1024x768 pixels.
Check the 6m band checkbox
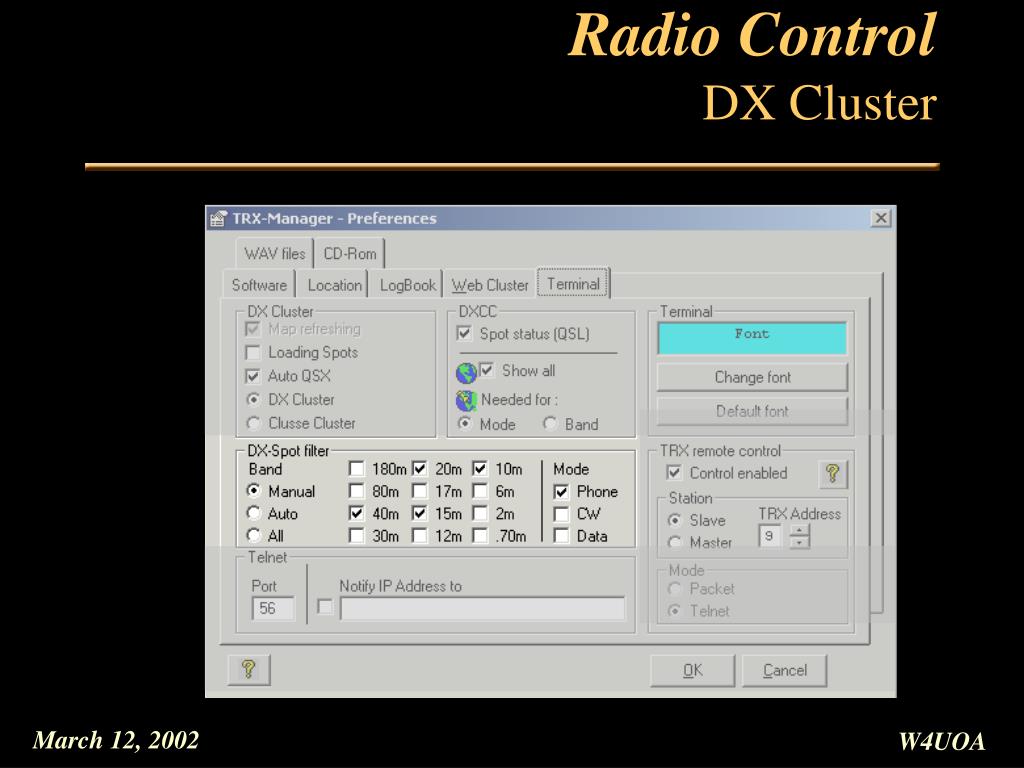coord(480,491)
